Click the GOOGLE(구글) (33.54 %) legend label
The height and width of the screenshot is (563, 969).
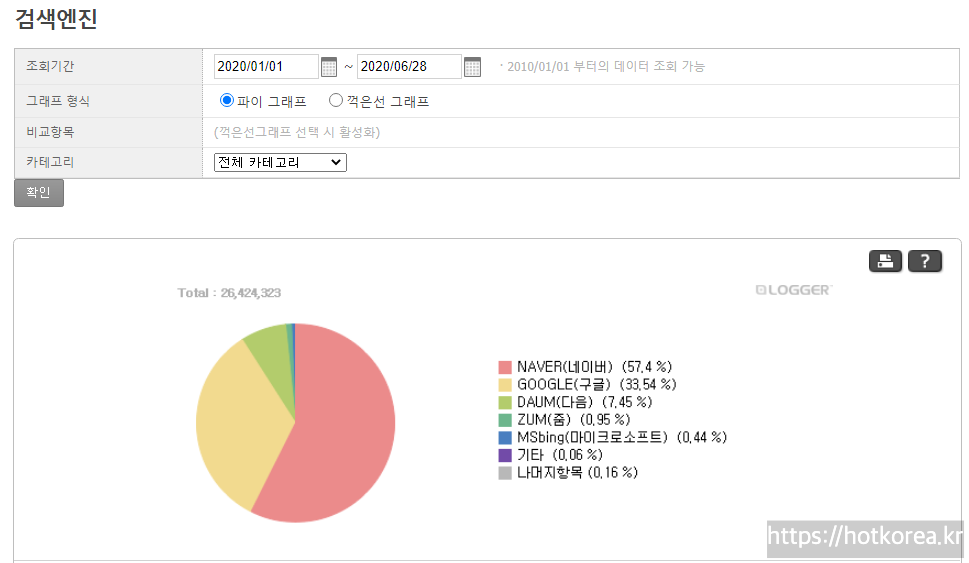point(597,384)
